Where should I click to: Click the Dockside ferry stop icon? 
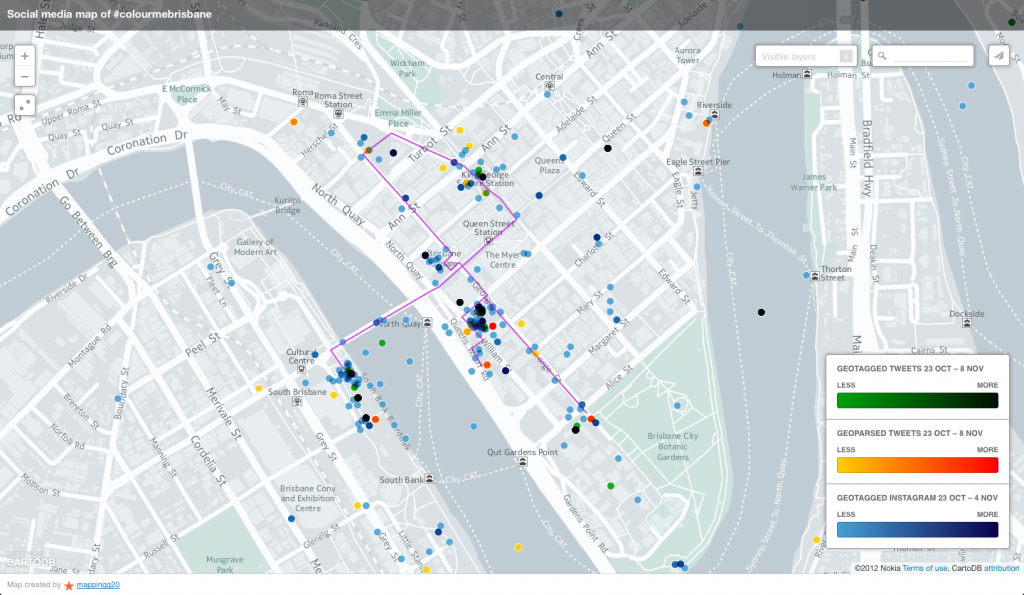[x=967, y=323]
